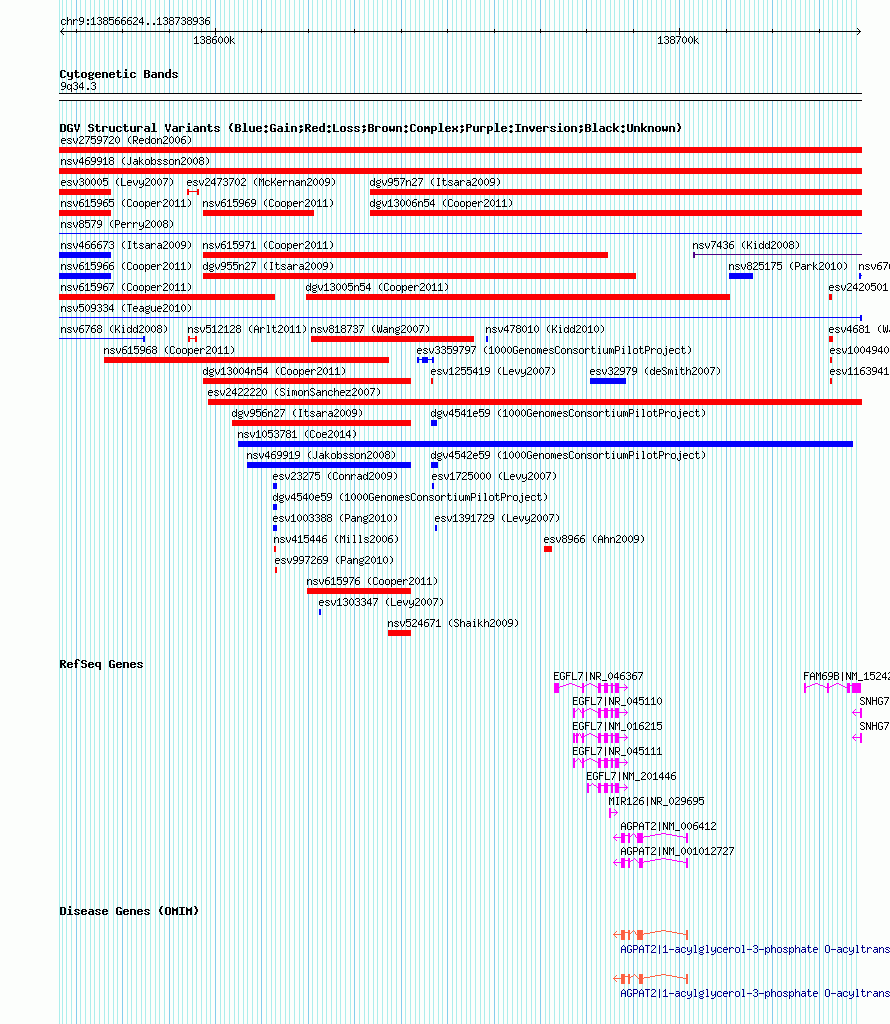Click nsv615976 (Cooper2011) label
The image size is (890, 1024).
(372, 581)
